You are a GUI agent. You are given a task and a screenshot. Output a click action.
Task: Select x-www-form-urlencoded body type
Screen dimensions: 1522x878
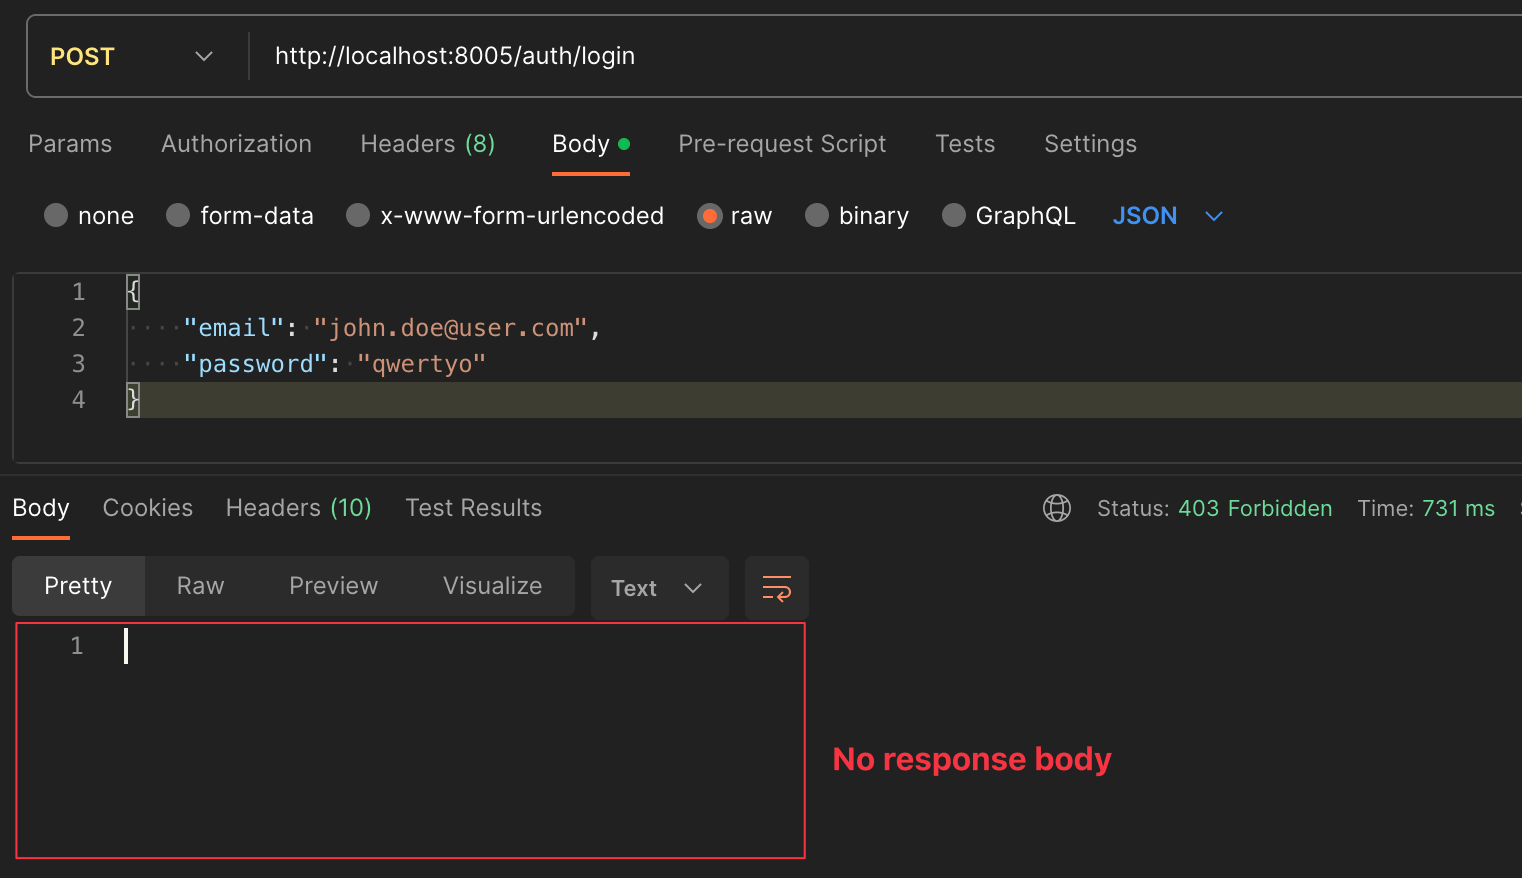click(x=358, y=216)
